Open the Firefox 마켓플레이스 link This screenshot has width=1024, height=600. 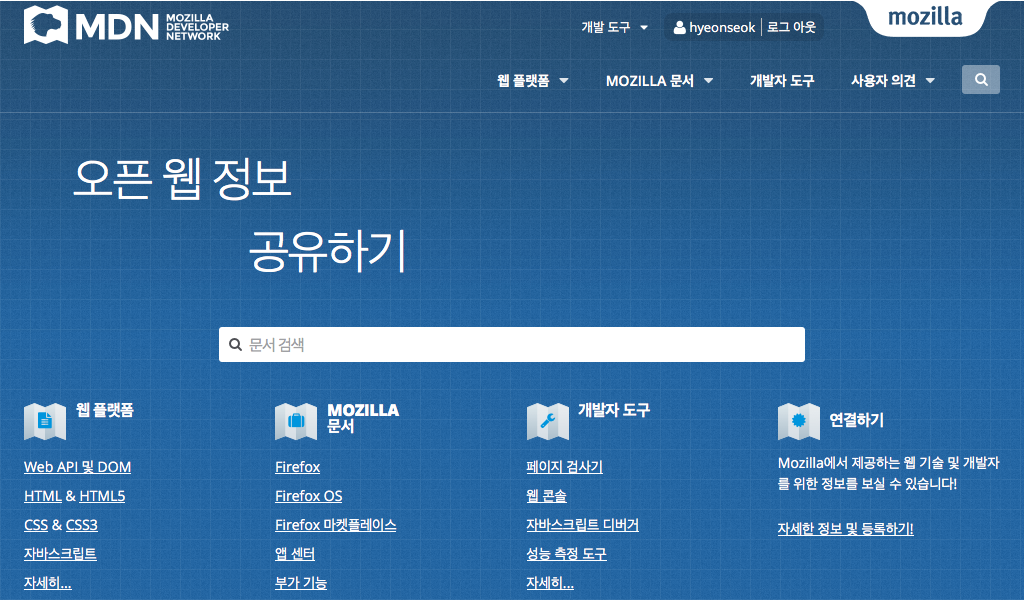336,525
